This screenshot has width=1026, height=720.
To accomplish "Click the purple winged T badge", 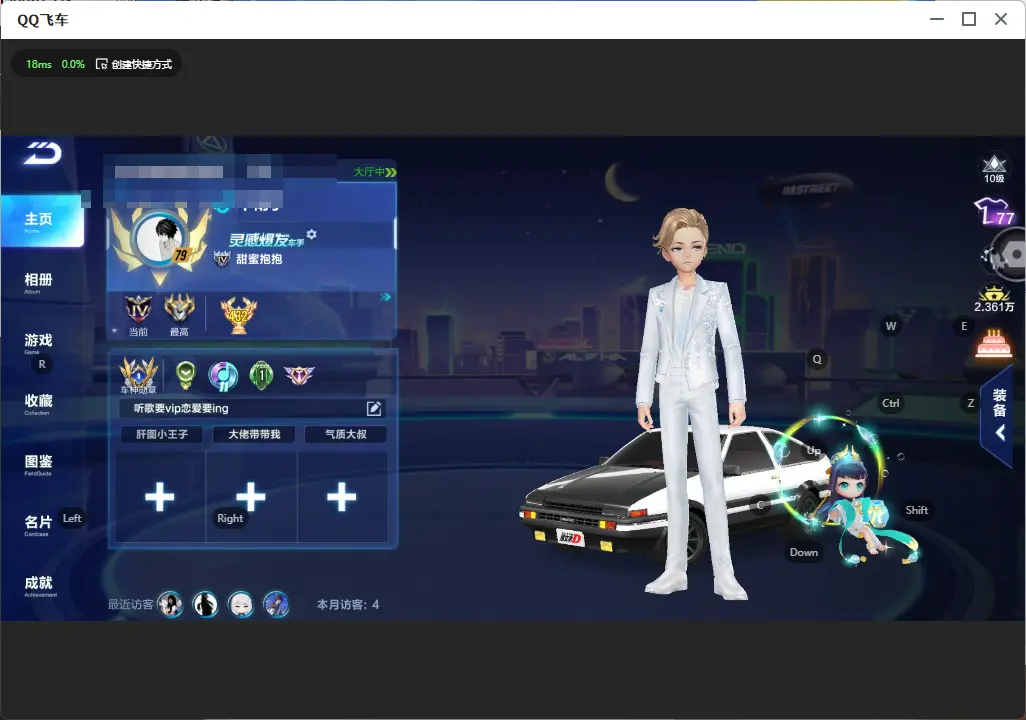I will [x=299, y=375].
